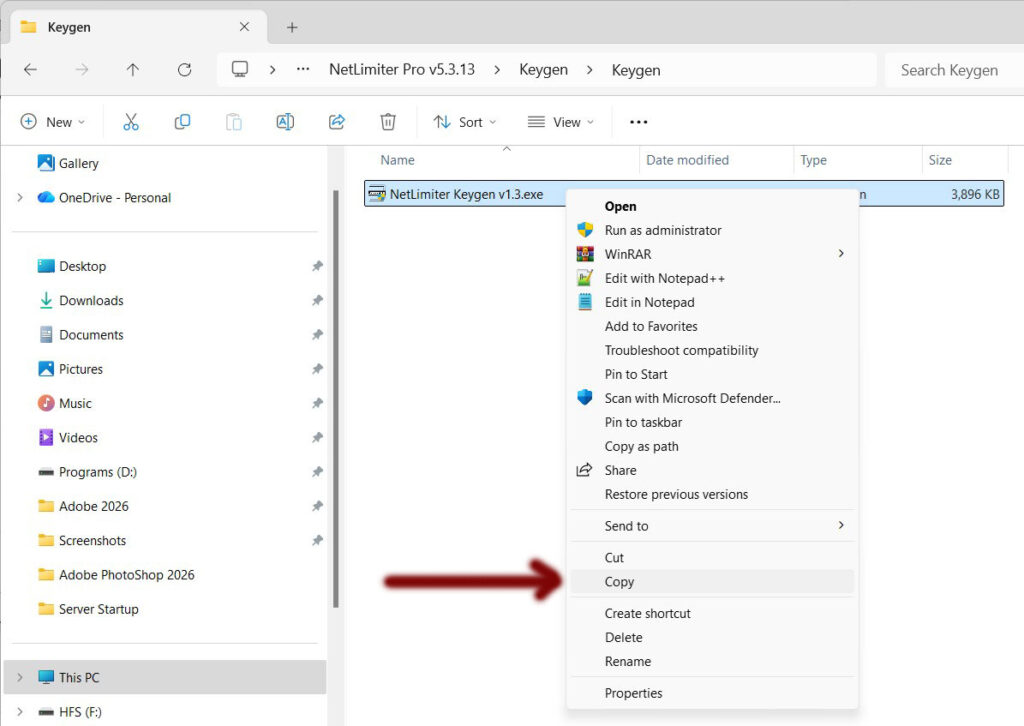Choose Run as administrator
The height and width of the screenshot is (726, 1024).
(x=662, y=230)
